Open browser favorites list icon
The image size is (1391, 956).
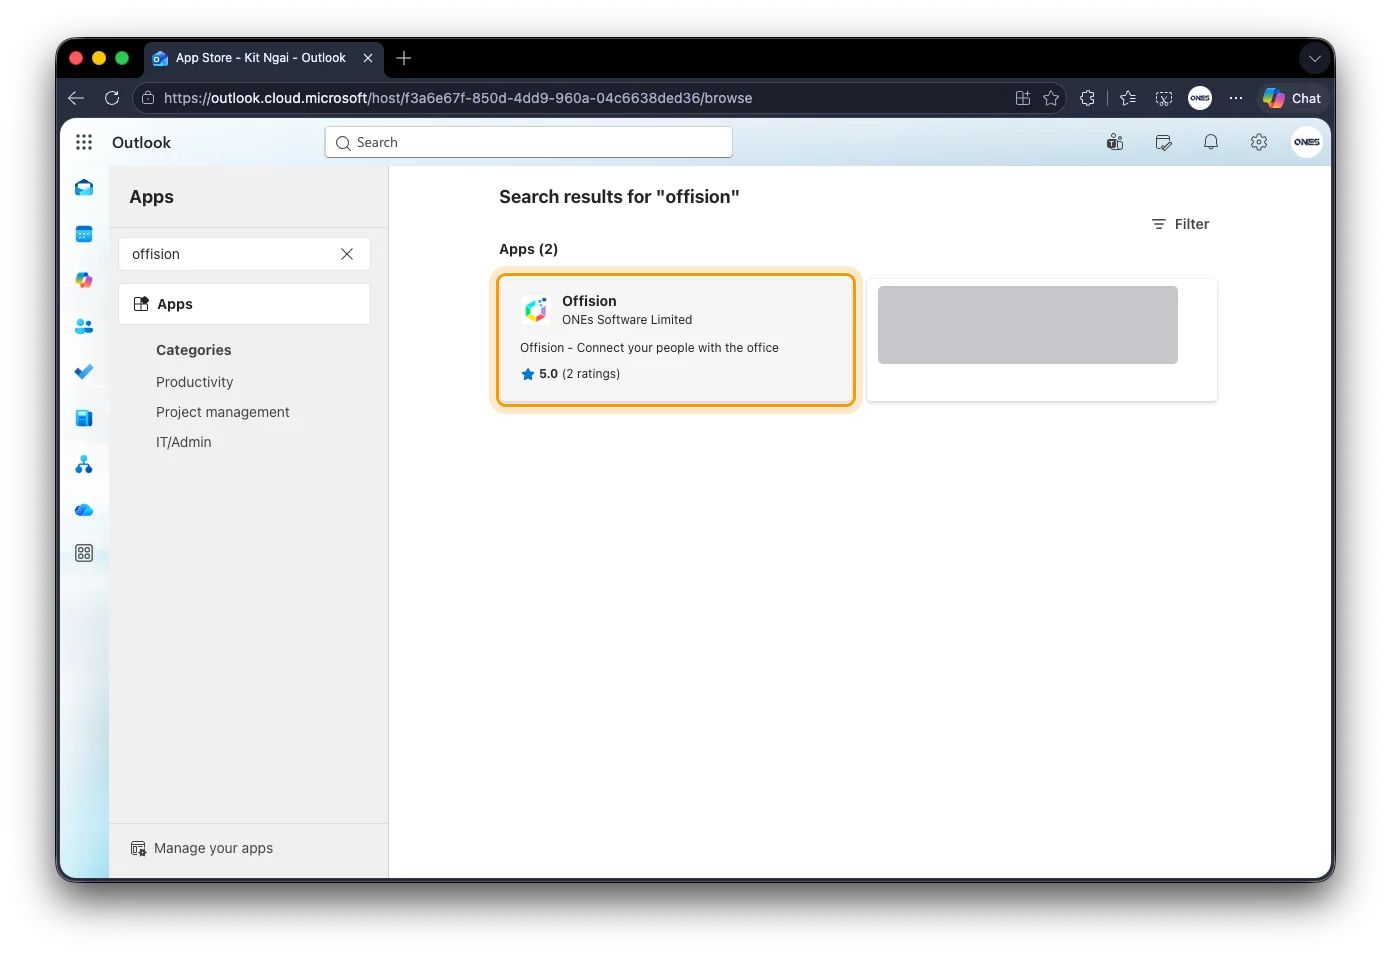(x=1128, y=98)
